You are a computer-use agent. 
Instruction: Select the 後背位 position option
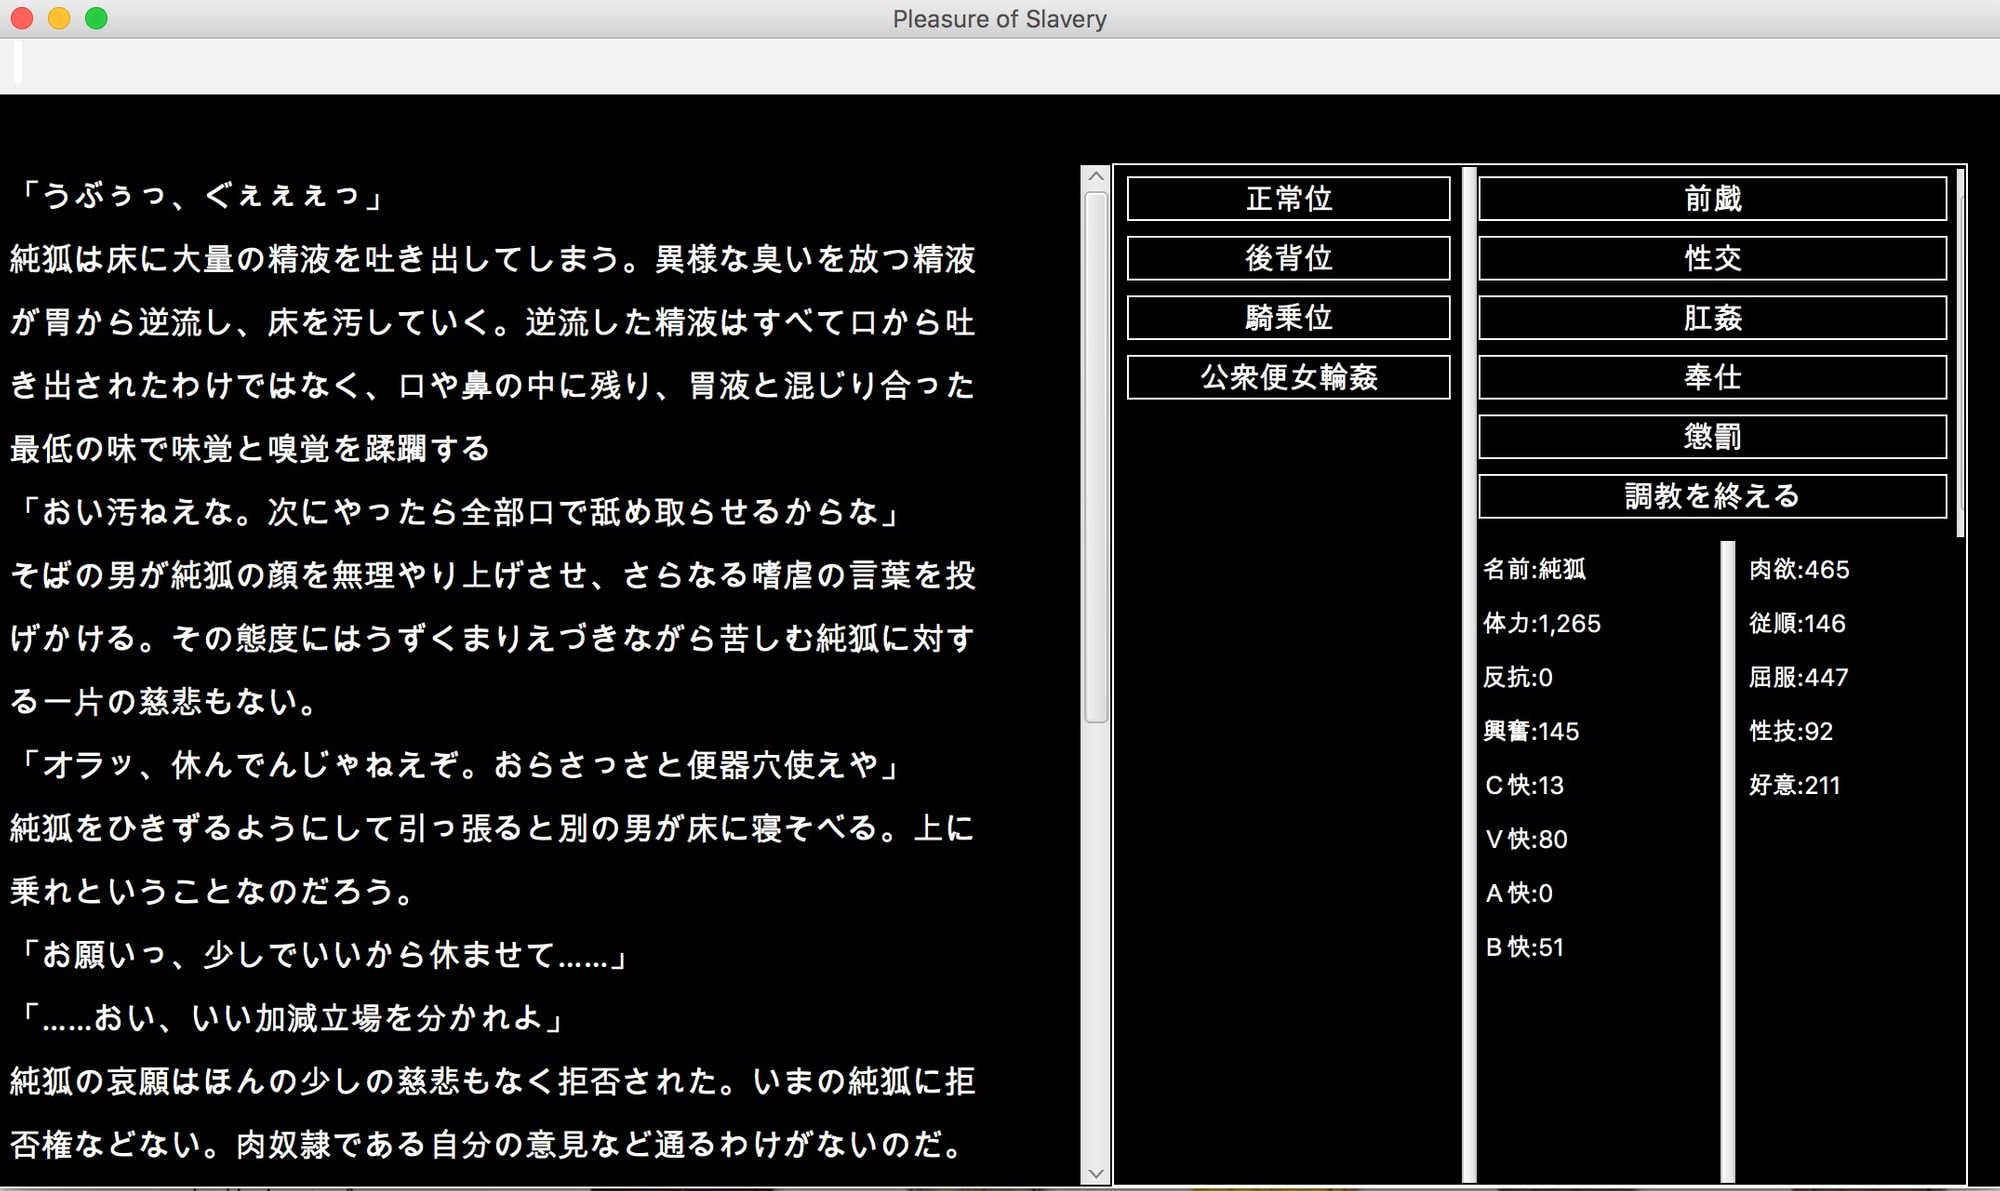pos(1288,258)
